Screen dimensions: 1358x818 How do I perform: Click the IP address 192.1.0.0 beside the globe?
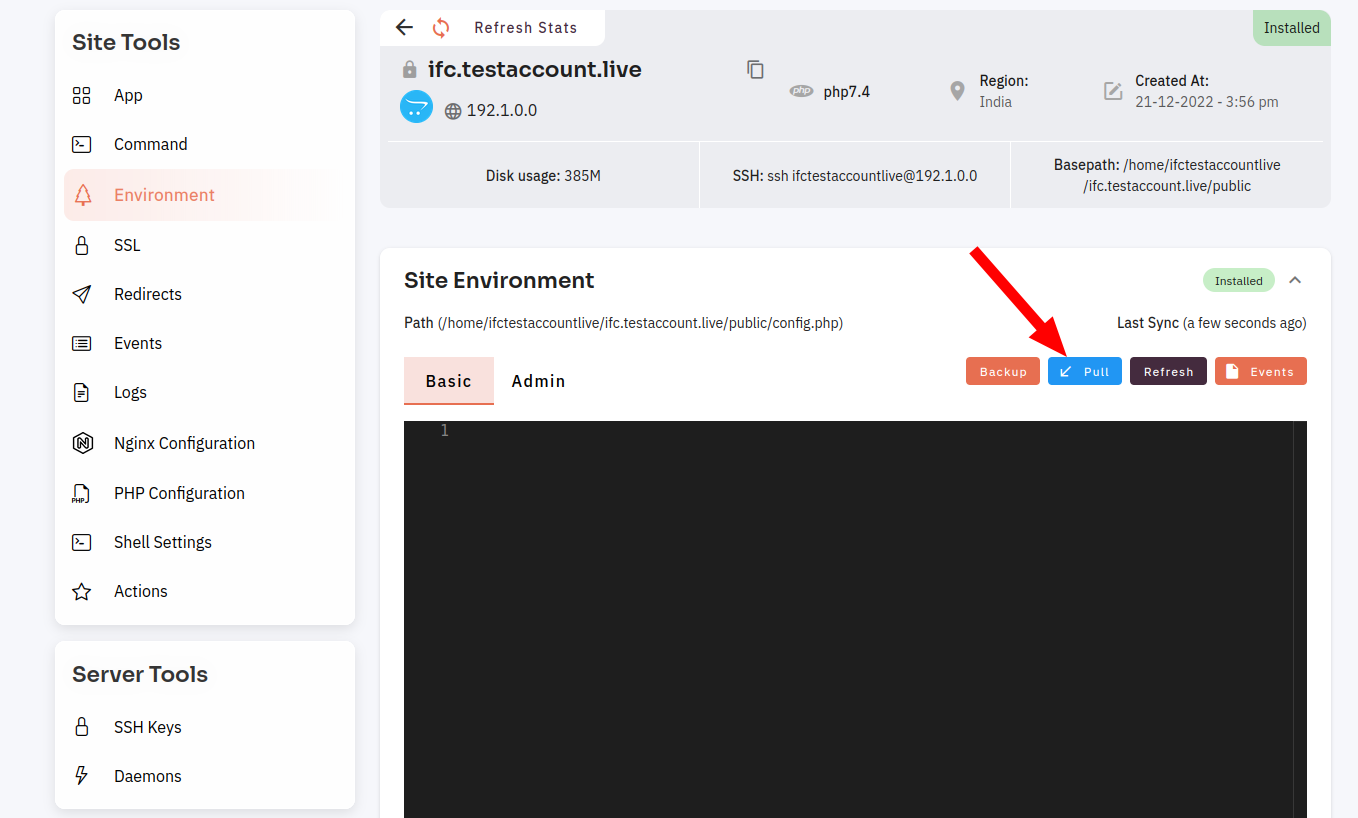(x=502, y=111)
